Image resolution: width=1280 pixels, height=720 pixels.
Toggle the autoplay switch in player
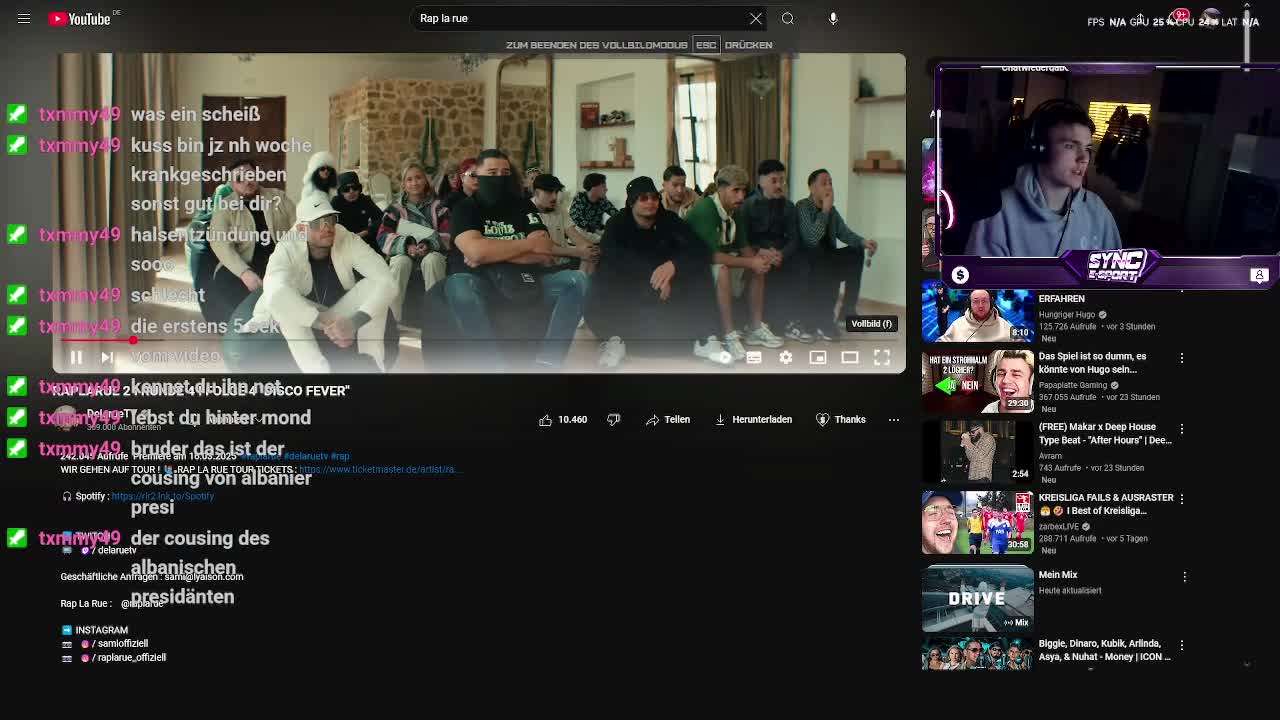point(724,357)
